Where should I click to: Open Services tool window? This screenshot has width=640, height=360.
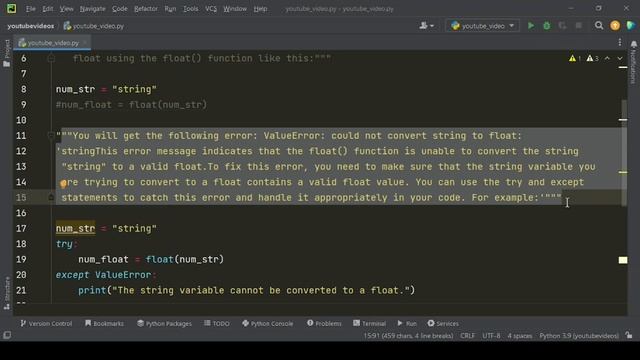coord(443,323)
